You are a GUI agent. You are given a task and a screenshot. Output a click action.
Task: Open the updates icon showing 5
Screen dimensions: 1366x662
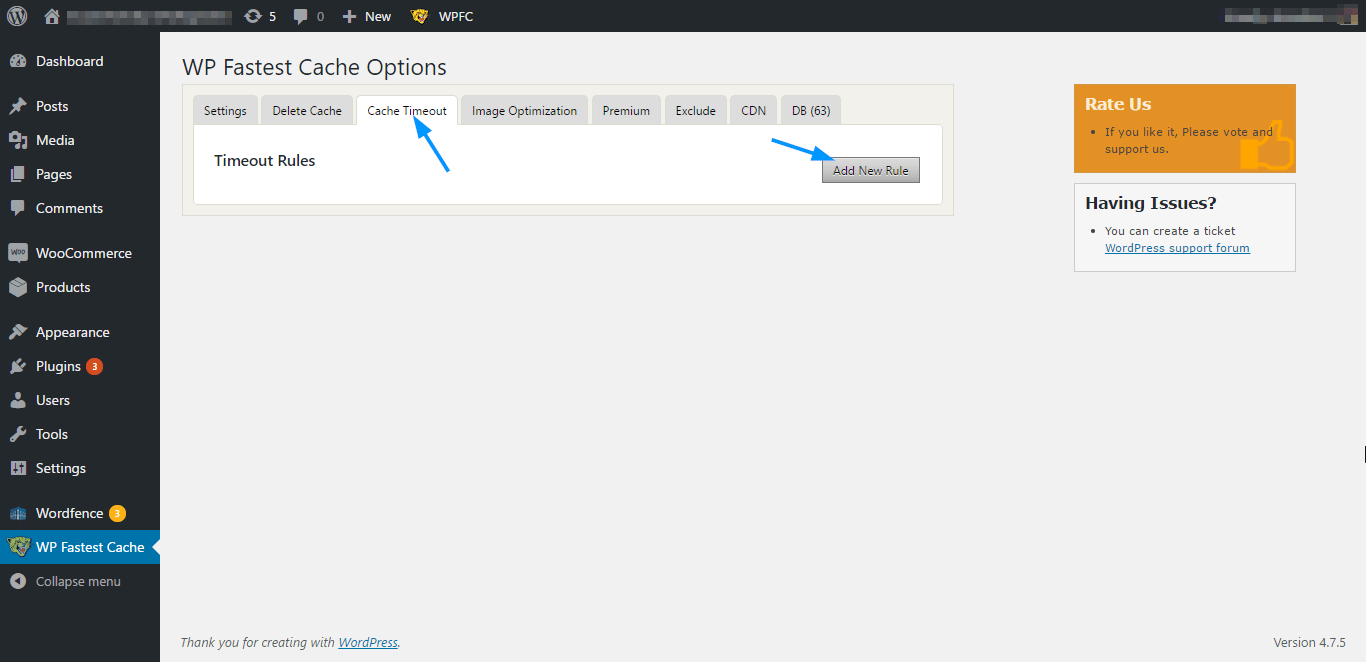pos(253,16)
